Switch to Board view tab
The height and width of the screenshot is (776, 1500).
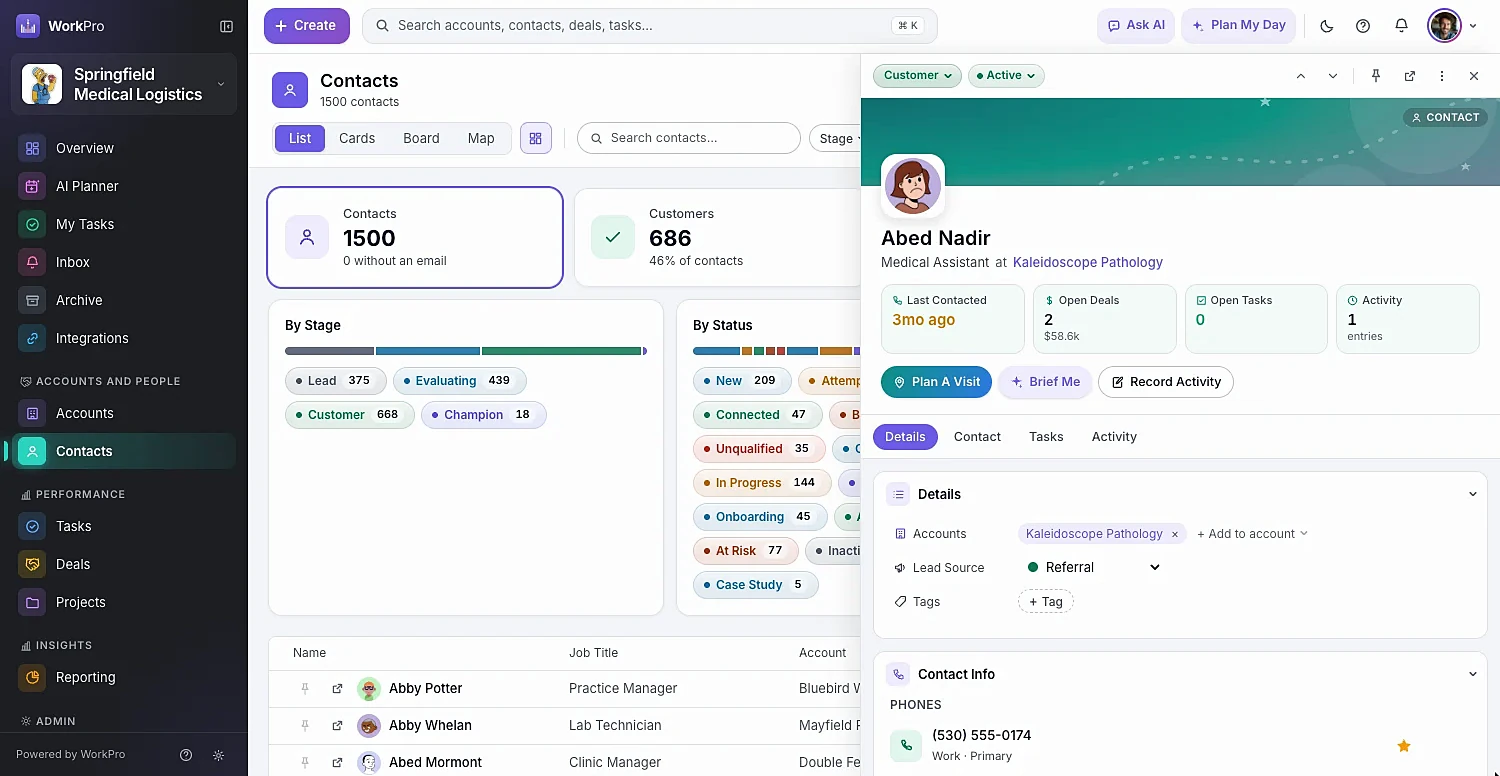[x=421, y=138]
